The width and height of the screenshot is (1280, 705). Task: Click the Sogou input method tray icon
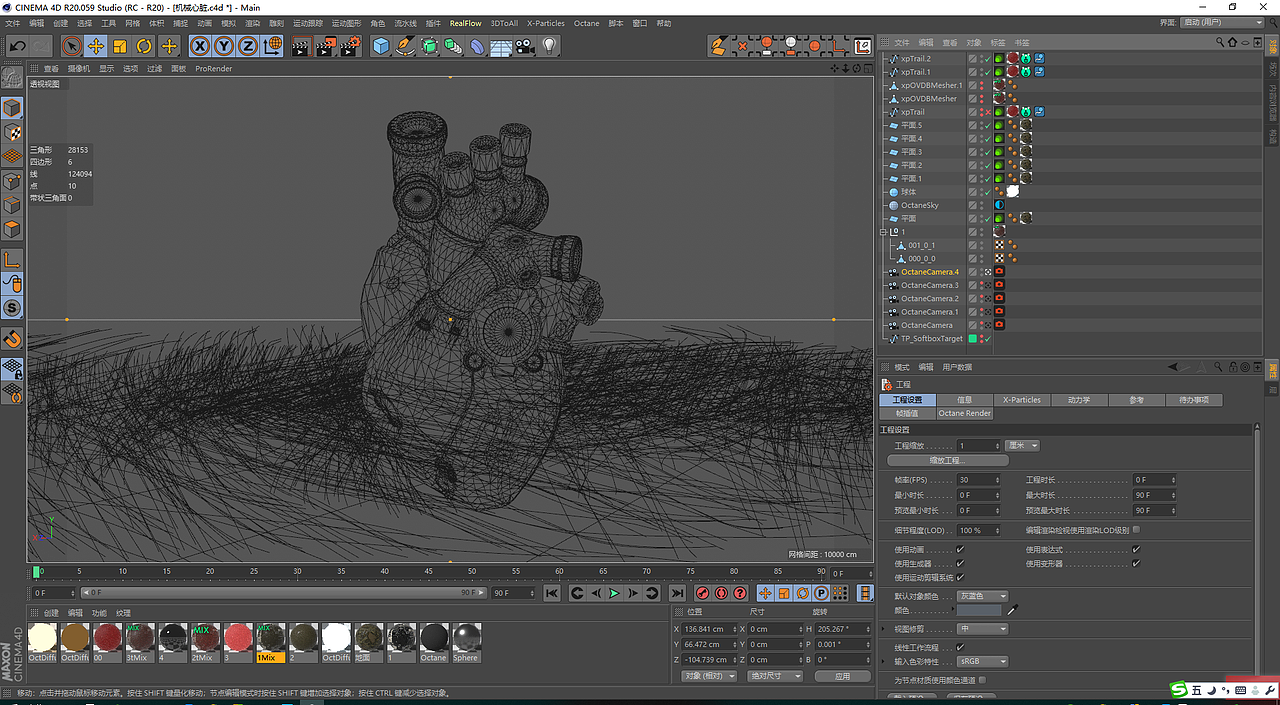coord(1179,690)
